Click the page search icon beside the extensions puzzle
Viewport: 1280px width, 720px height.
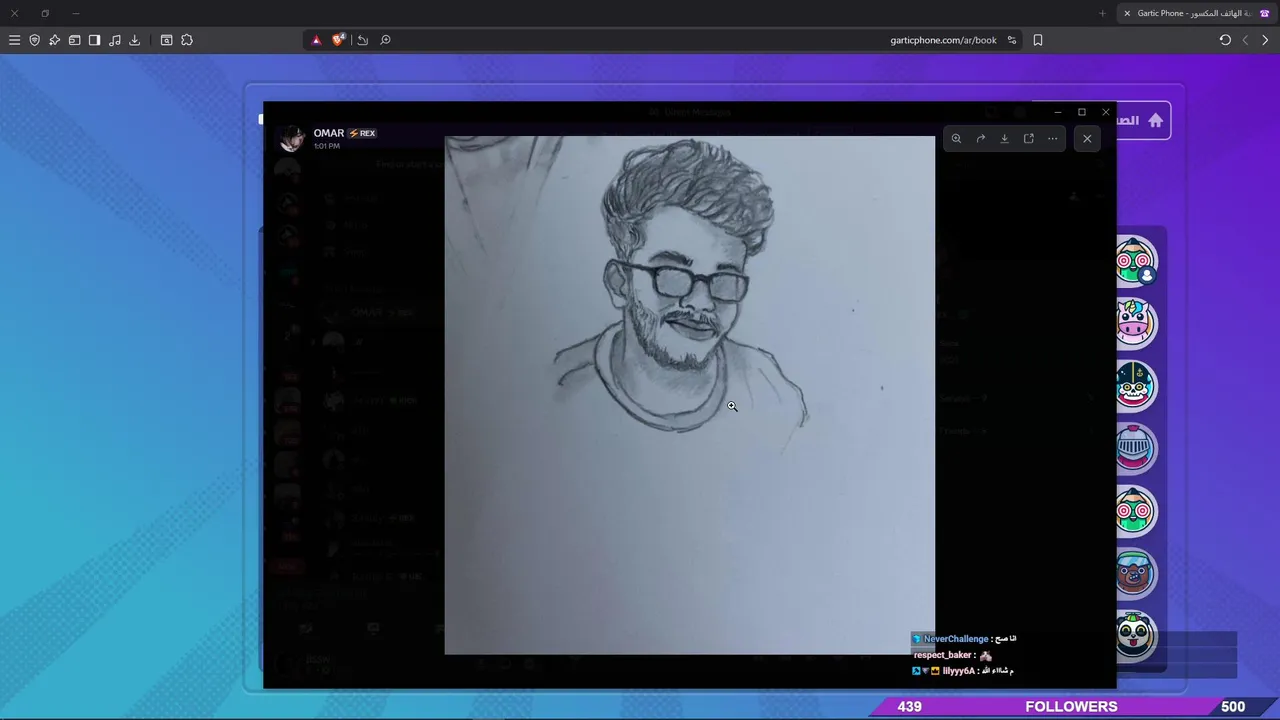(166, 40)
